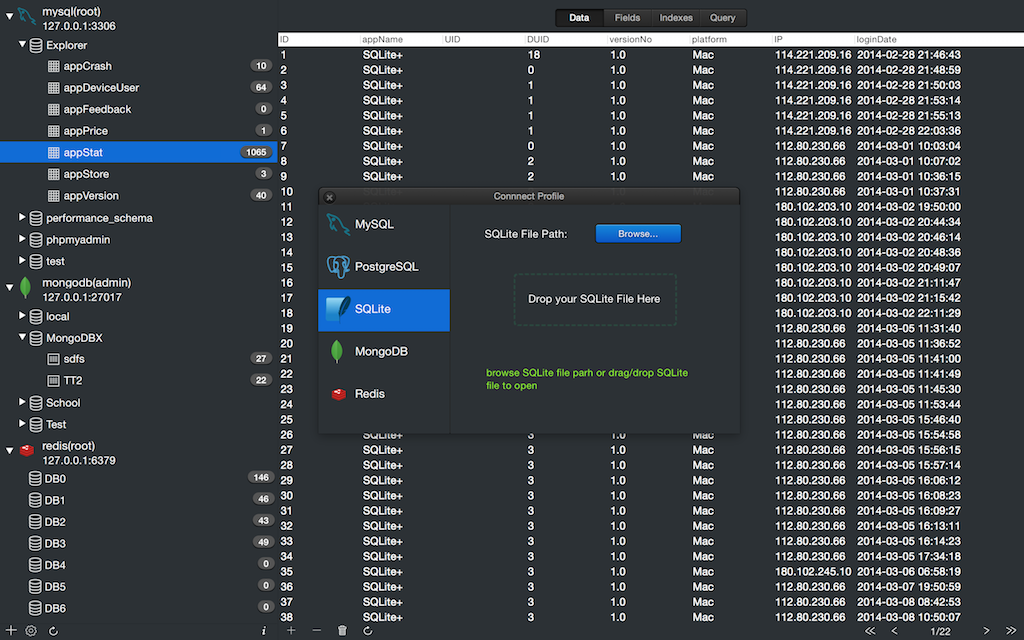Expand the Test database under mongodb
This screenshot has width=1024, height=640.
point(22,423)
